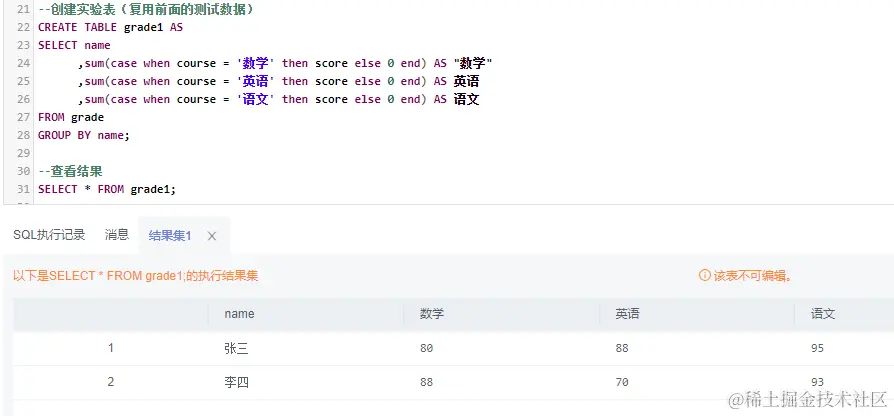Viewport: 894px width, 416px height.
Task: Select the 张三 cell
Action: (x=236, y=348)
